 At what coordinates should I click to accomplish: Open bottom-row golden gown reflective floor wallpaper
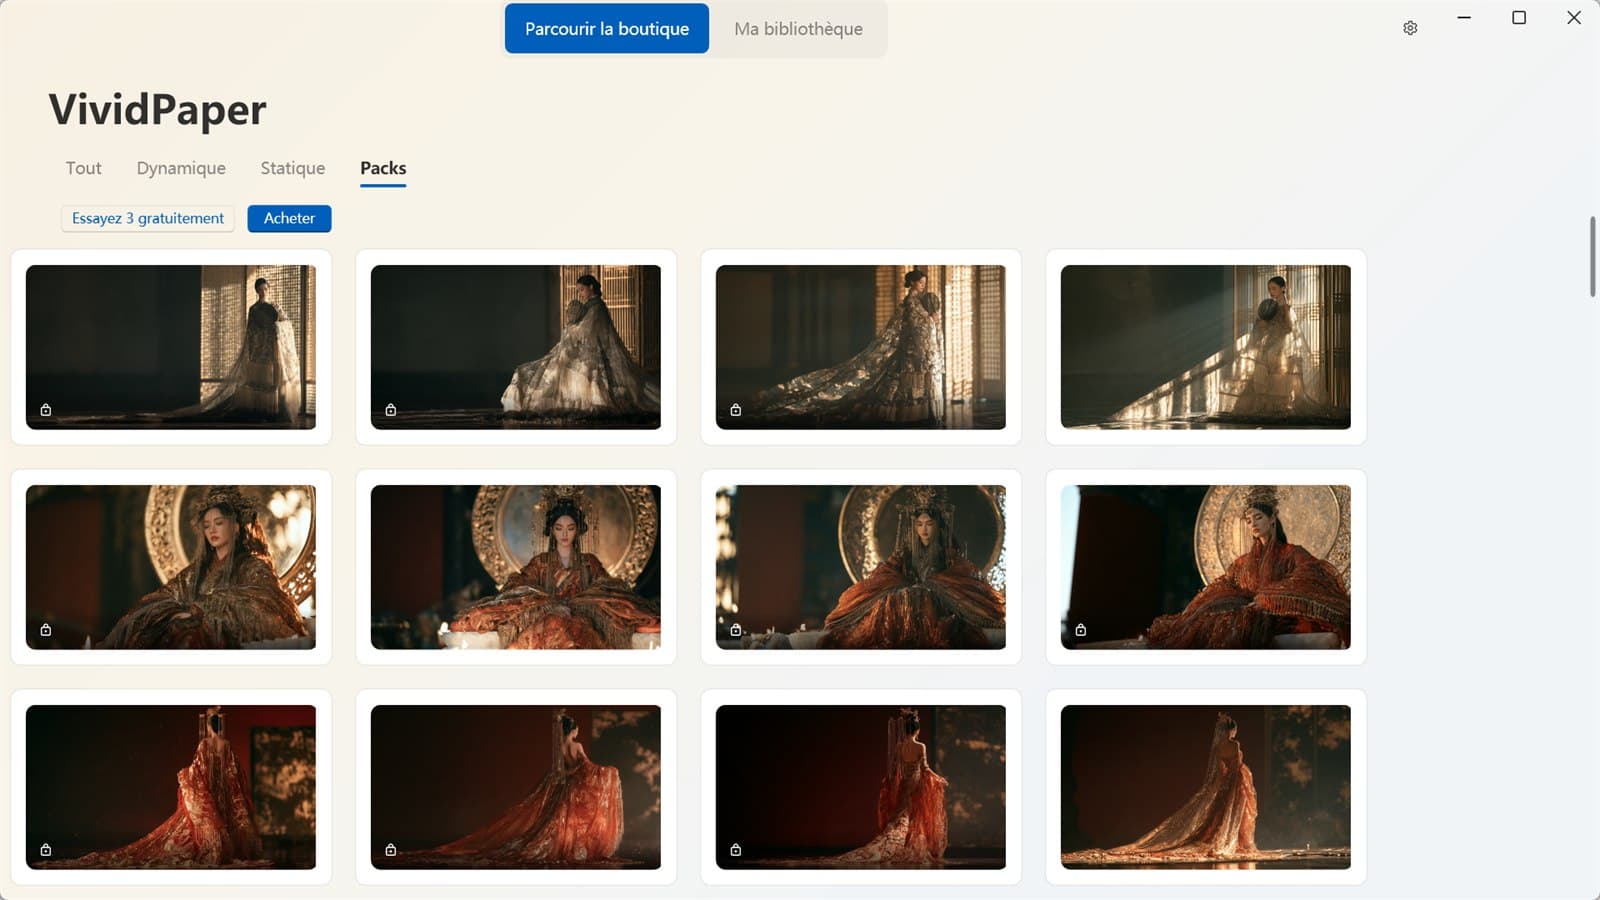1206,787
